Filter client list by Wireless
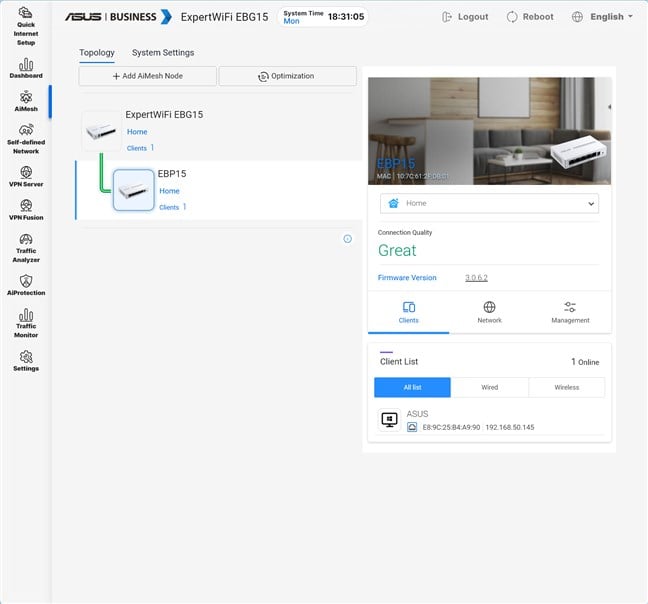 (567, 388)
